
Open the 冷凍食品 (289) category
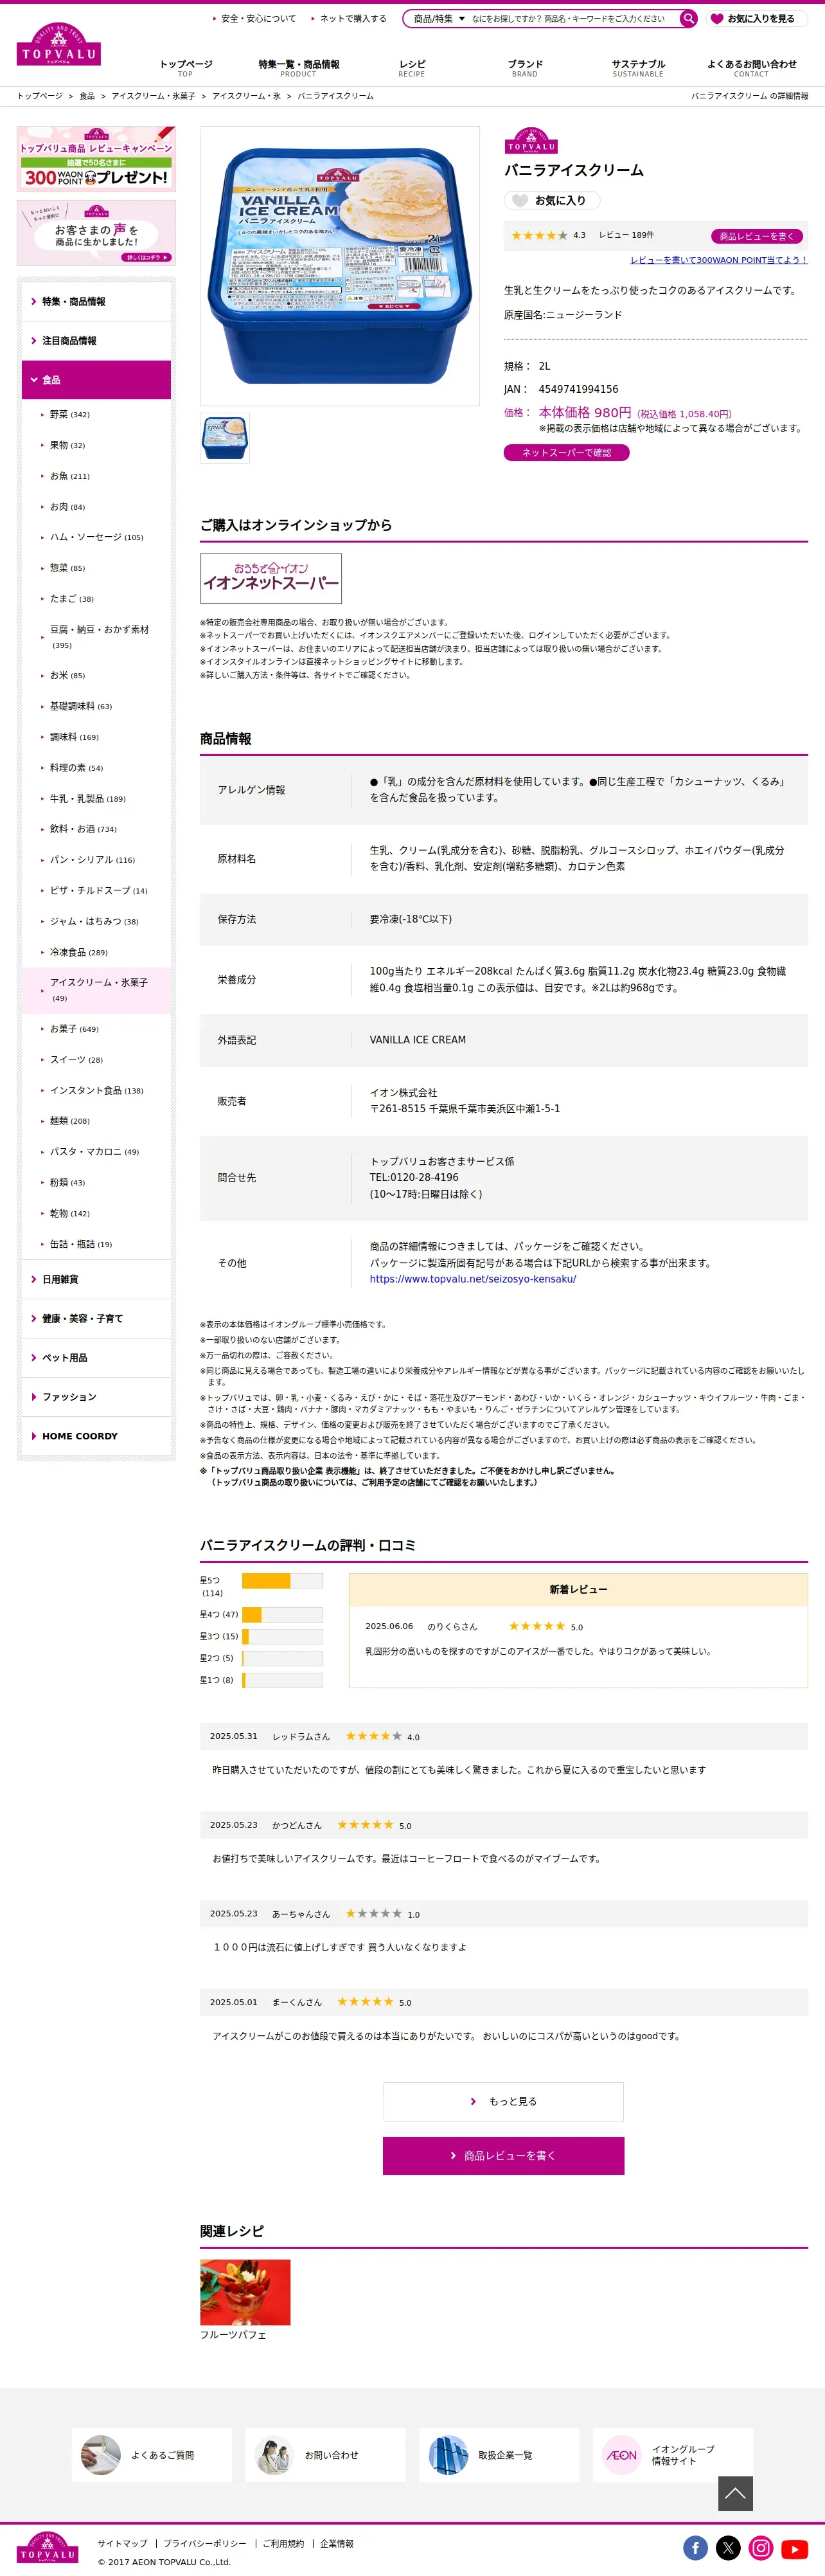tap(79, 952)
